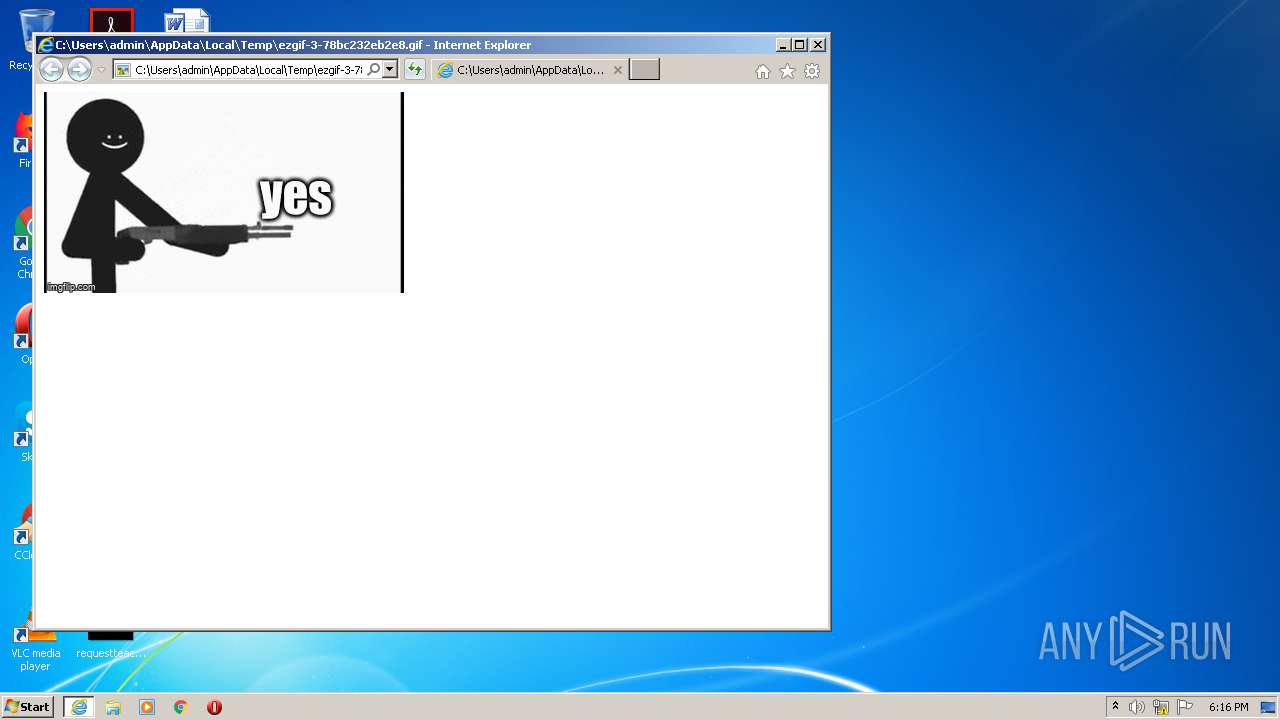1280x720 pixels.
Task: Open the Home page icon
Action: 763,71
